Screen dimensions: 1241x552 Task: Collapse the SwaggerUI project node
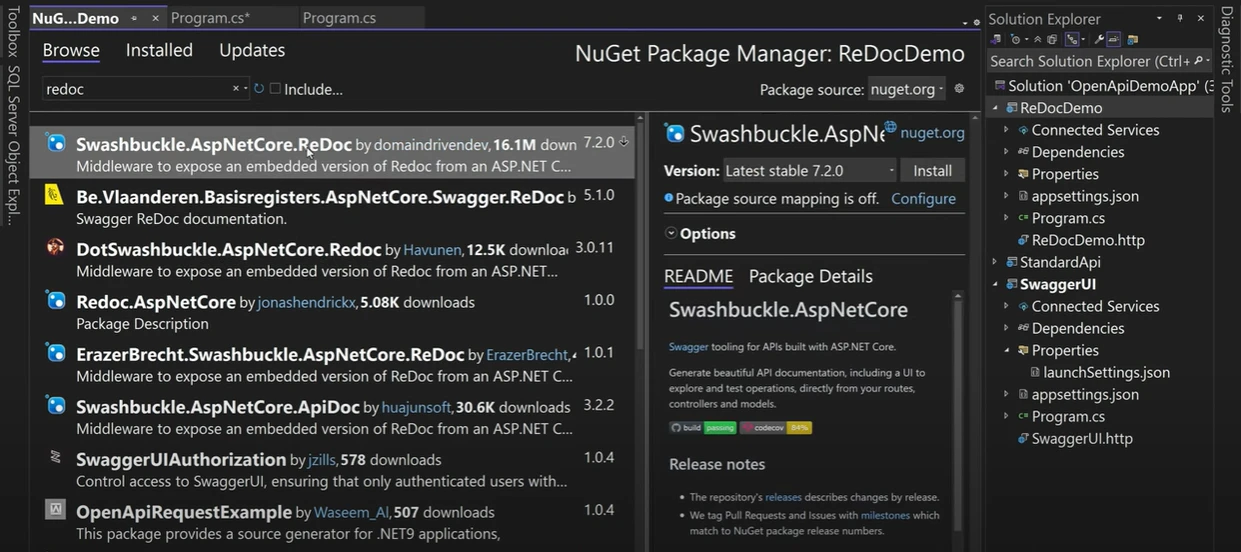point(995,284)
